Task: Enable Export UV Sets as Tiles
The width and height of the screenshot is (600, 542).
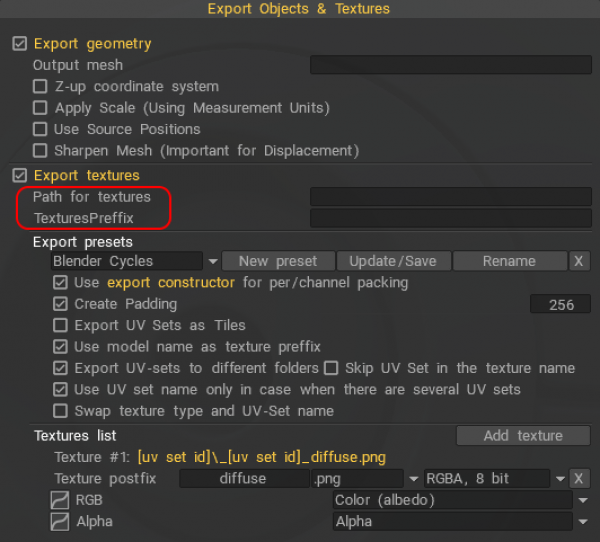Action: [60, 325]
